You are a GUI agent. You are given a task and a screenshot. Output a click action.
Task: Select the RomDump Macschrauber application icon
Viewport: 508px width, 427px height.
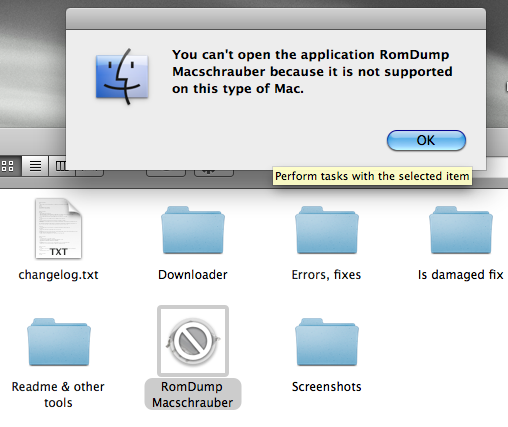click(x=193, y=341)
